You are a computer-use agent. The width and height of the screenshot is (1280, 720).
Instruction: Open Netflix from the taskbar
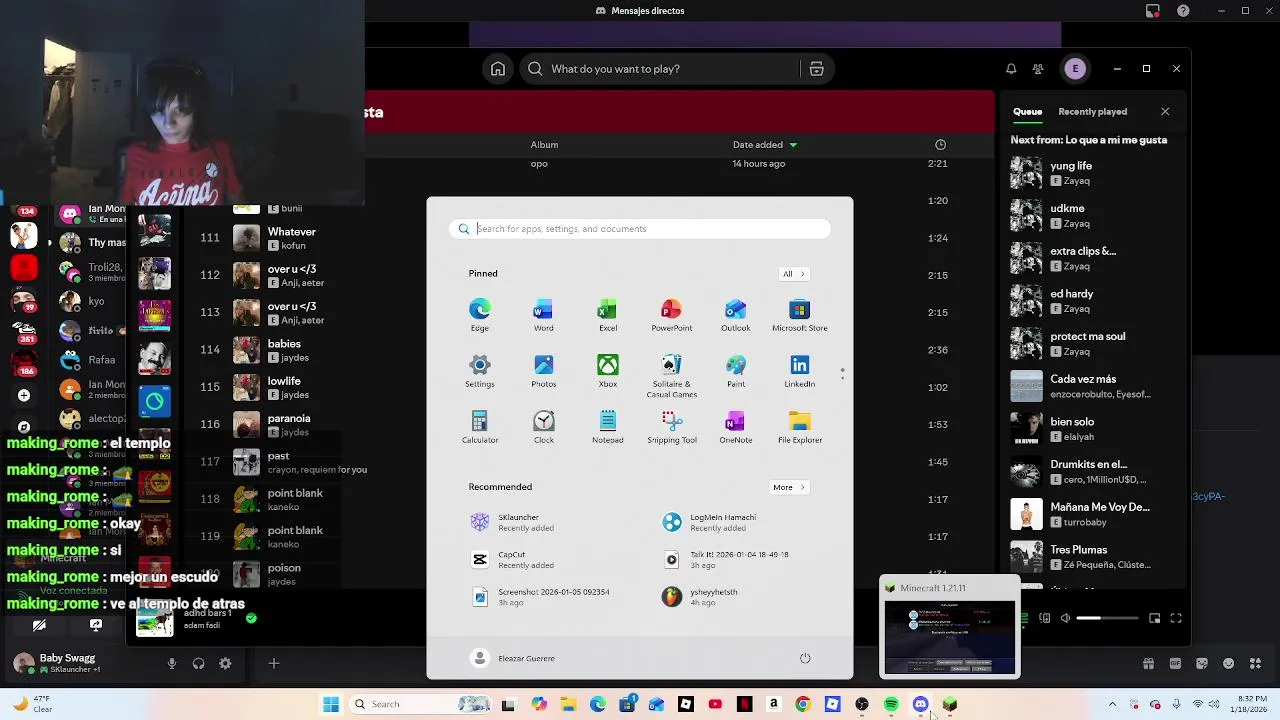click(x=744, y=704)
